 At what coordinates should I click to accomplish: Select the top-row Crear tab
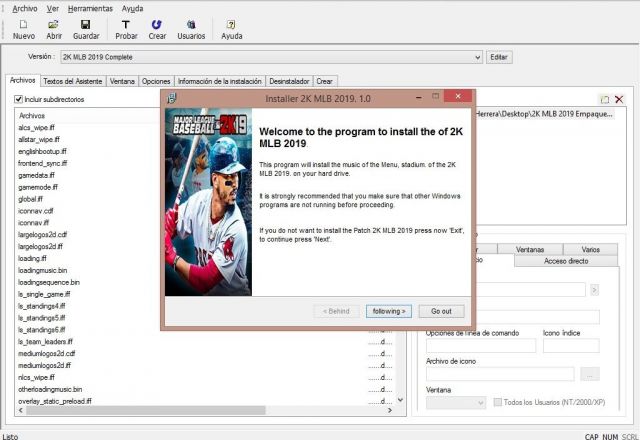[x=324, y=81]
